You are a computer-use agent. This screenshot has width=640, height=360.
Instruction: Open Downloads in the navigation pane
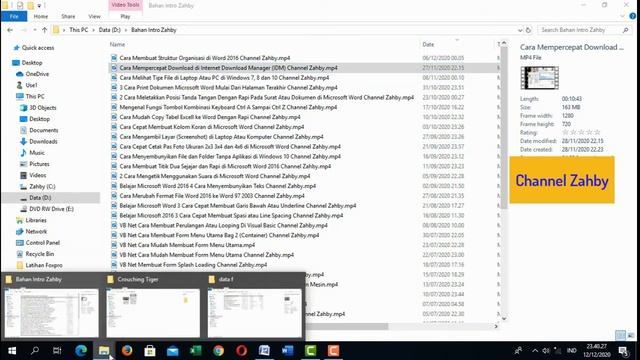point(43,141)
